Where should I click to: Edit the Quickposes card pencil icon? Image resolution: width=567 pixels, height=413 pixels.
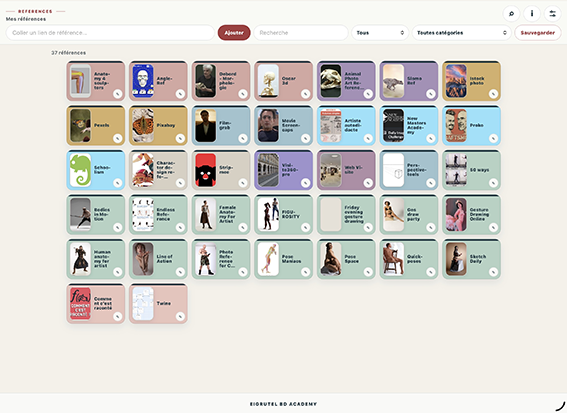pyautogui.click(x=431, y=272)
